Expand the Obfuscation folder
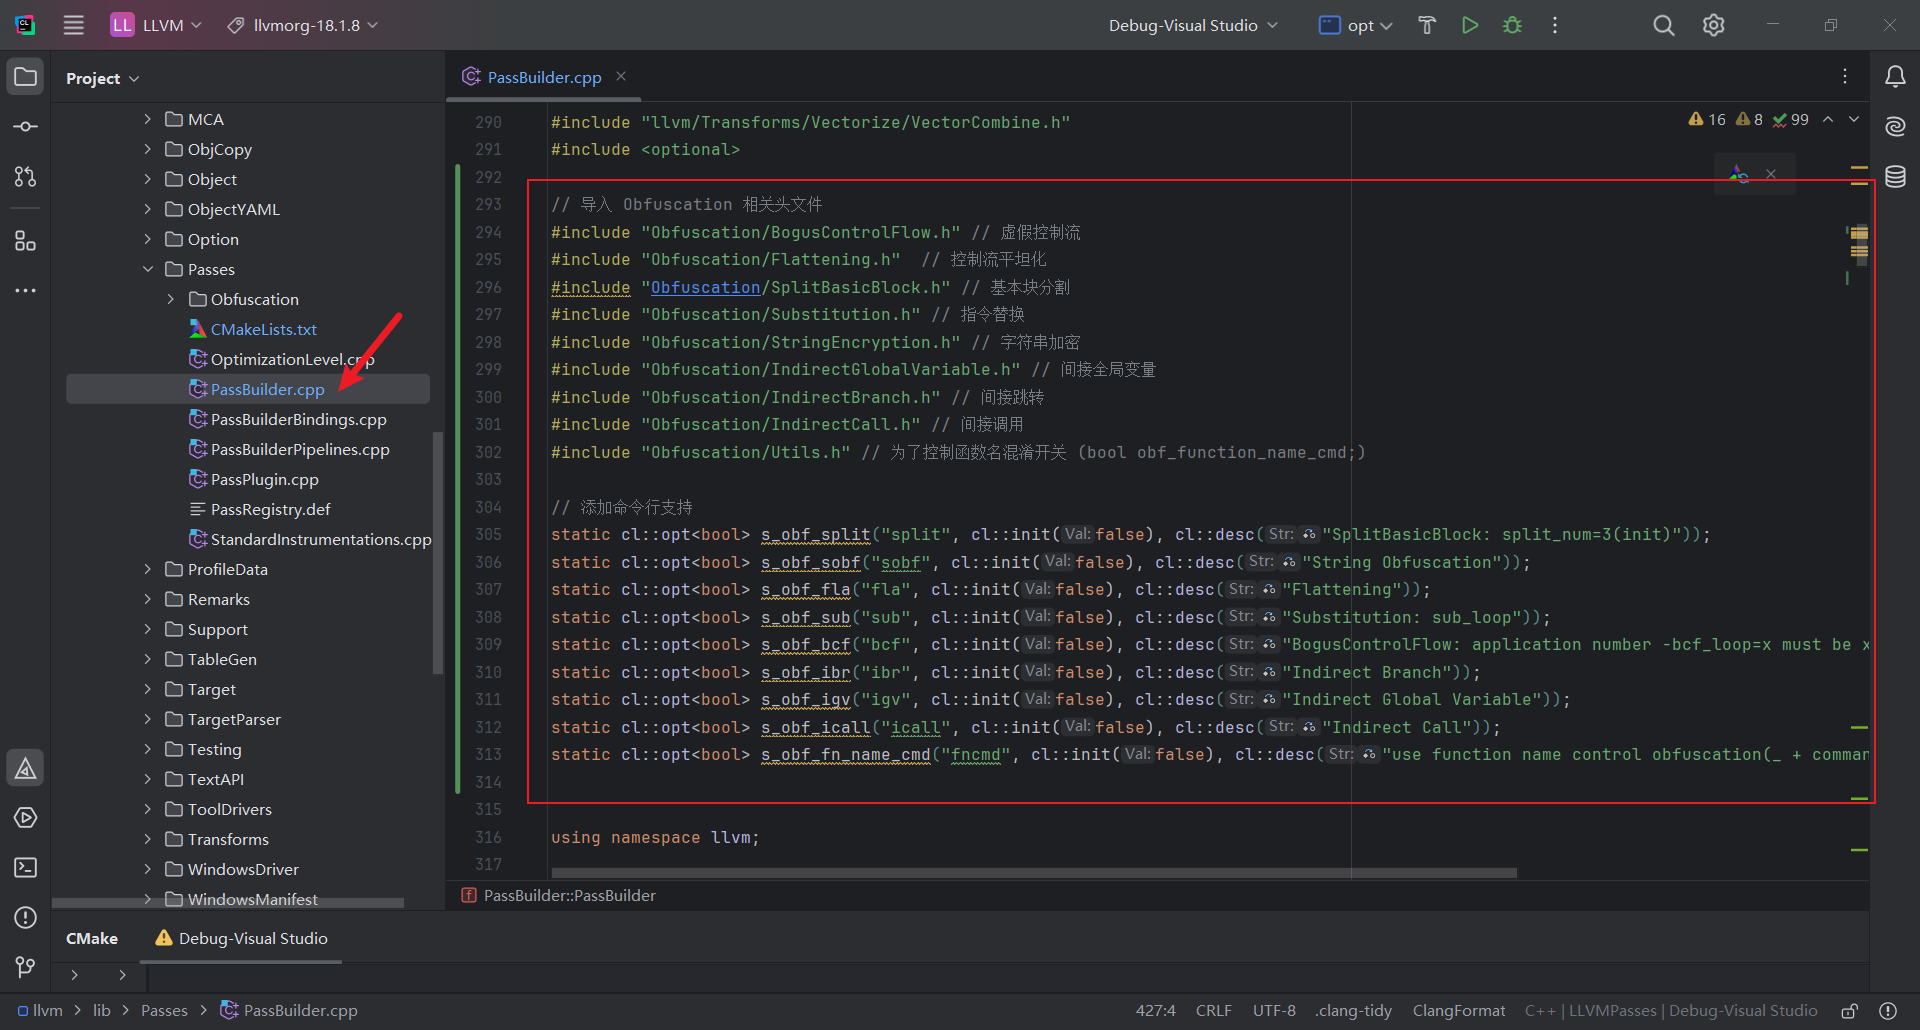Image resolution: width=1920 pixels, height=1030 pixels. (x=171, y=299)
